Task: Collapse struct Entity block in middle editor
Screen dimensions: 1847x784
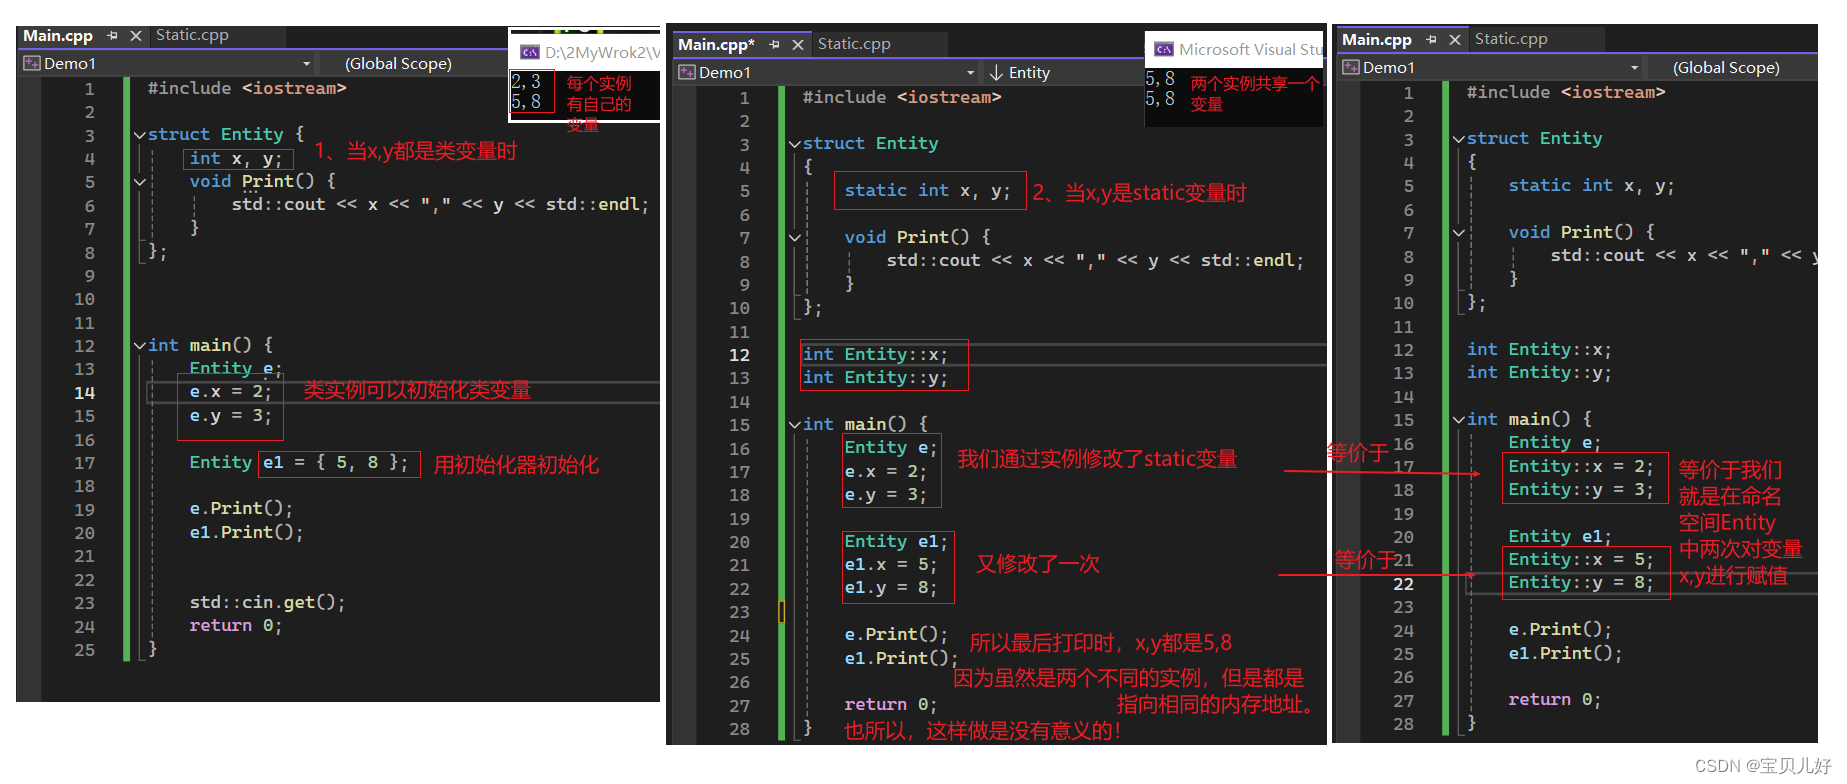Action: tap(795, 144)
